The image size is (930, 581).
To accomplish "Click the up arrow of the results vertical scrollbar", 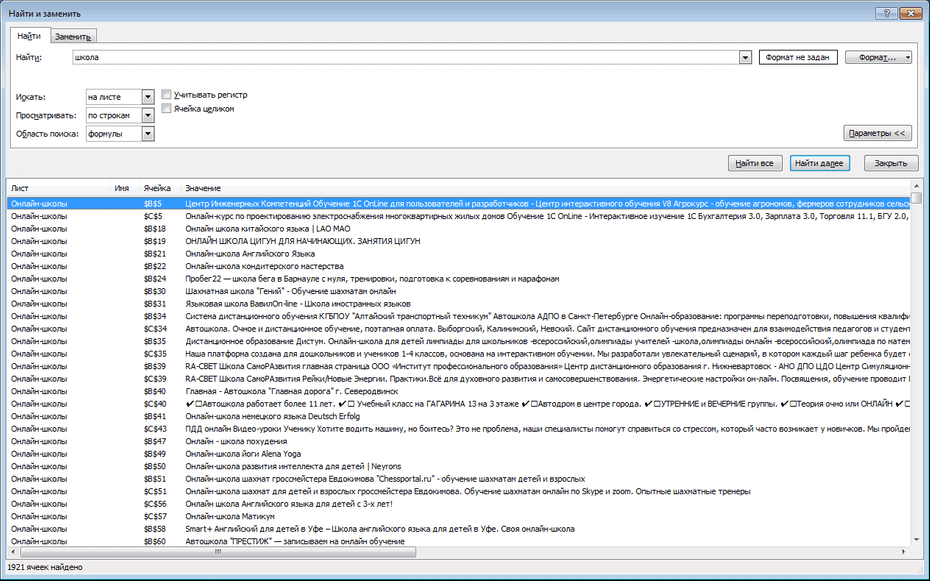I will coord(916,187).
